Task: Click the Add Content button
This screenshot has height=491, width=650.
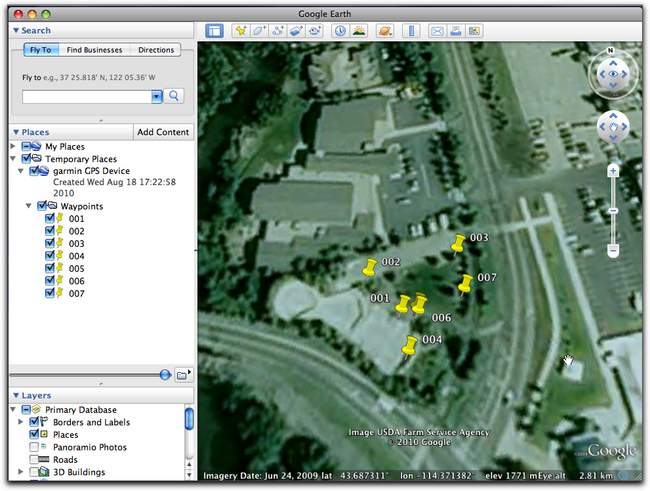Action: tap(162, 132)
